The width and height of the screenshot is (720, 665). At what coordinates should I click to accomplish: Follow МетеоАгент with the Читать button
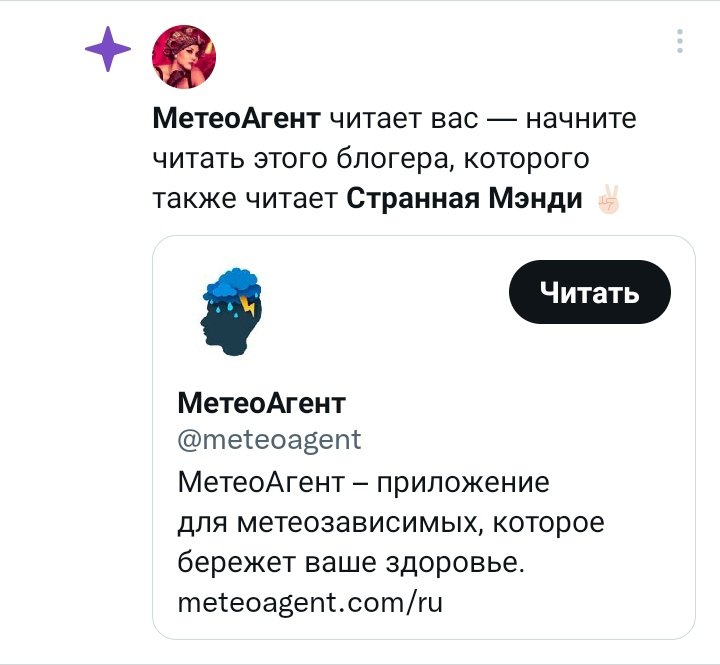click(590, 292)
